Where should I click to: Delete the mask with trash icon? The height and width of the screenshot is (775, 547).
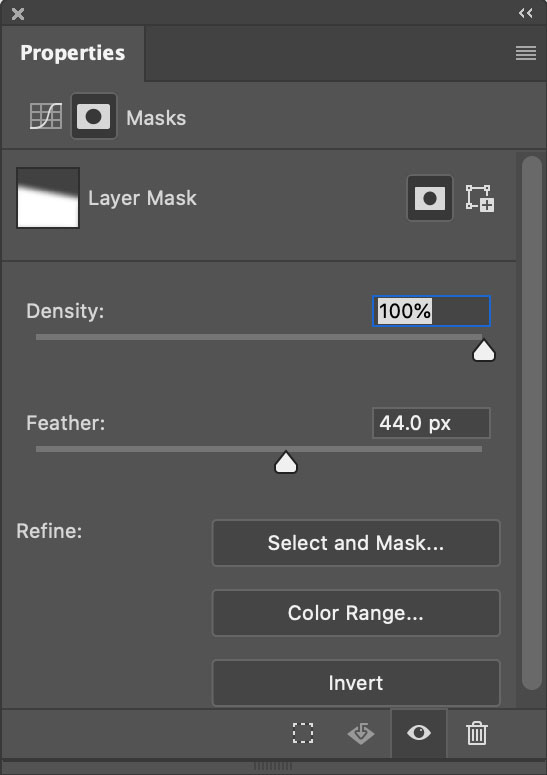tap(477, 733)
